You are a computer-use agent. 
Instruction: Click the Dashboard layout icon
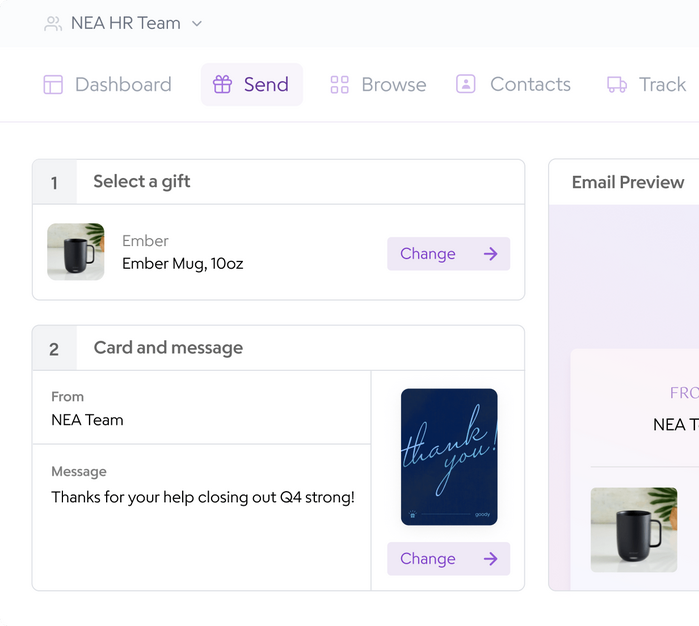click(53, 85)
